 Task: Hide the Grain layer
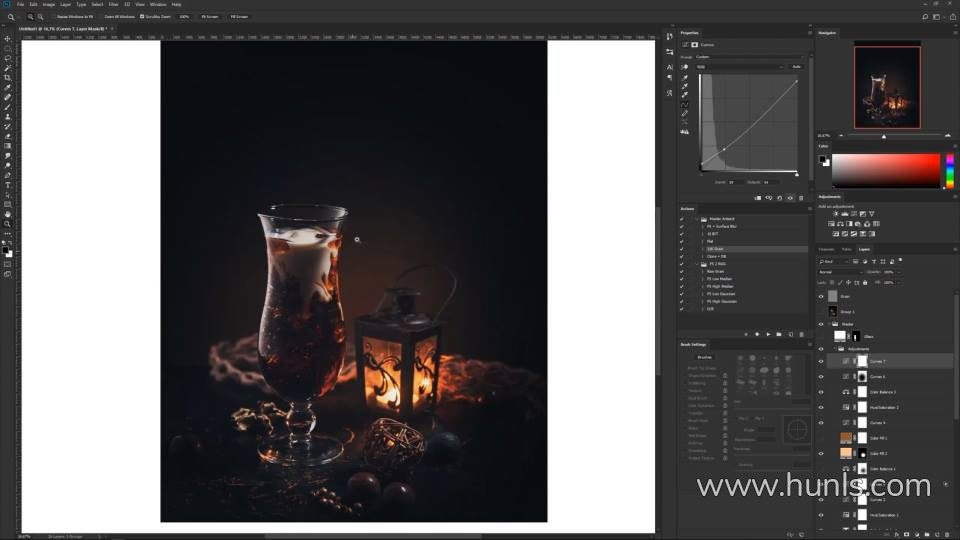[821, 296]
